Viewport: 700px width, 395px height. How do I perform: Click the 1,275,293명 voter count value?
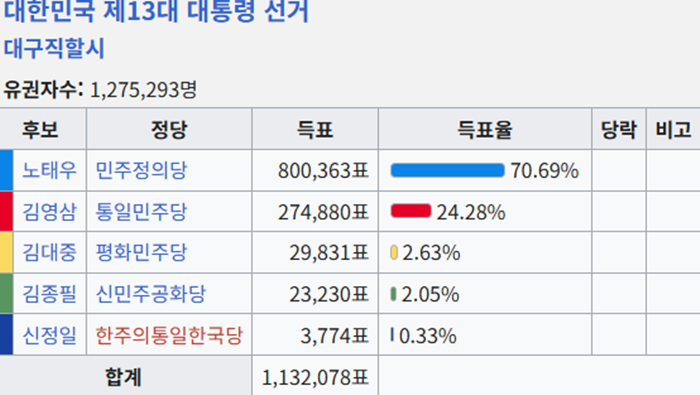coord(143,90)
